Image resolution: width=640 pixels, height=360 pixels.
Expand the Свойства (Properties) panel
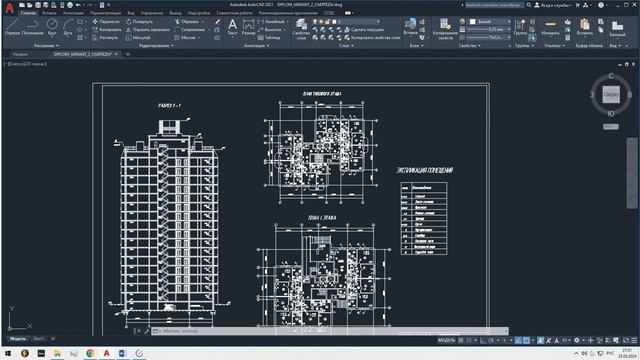pyautogui.click(x=469, y=46)
